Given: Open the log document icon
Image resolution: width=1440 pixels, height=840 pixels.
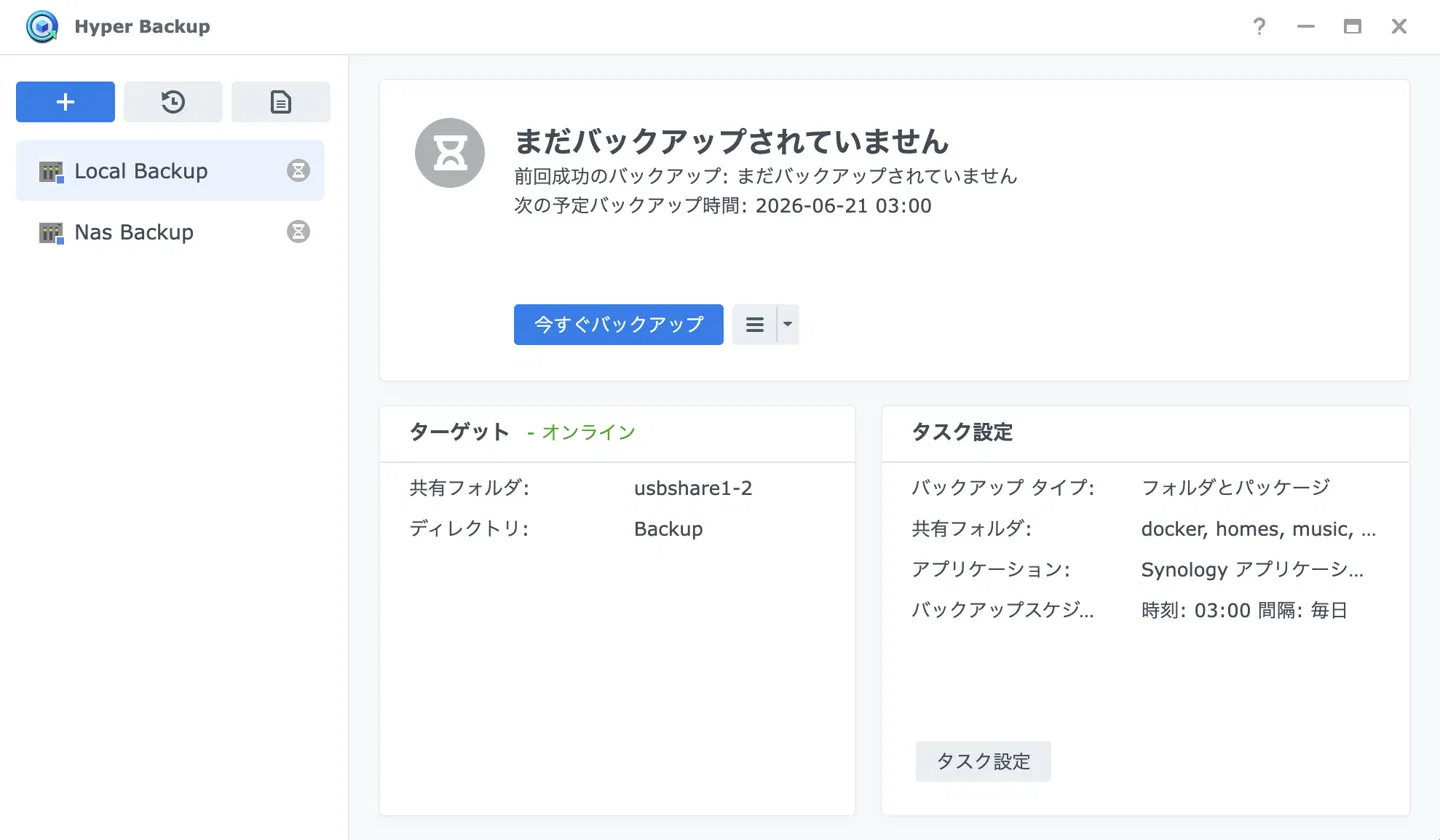Looking at the screenshot, I should point(281,102).
